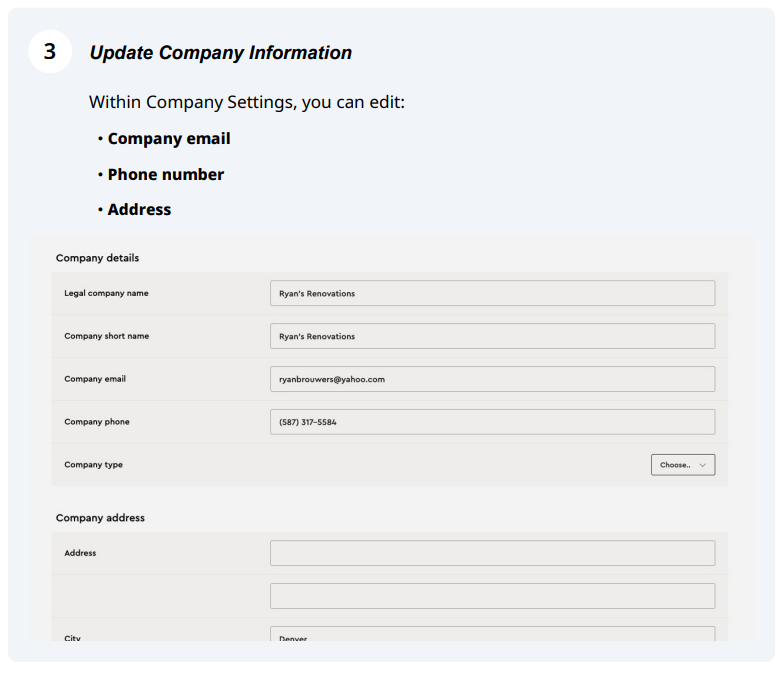Click the City row label
Screen dimensions: 784x673
click(72, 637)
